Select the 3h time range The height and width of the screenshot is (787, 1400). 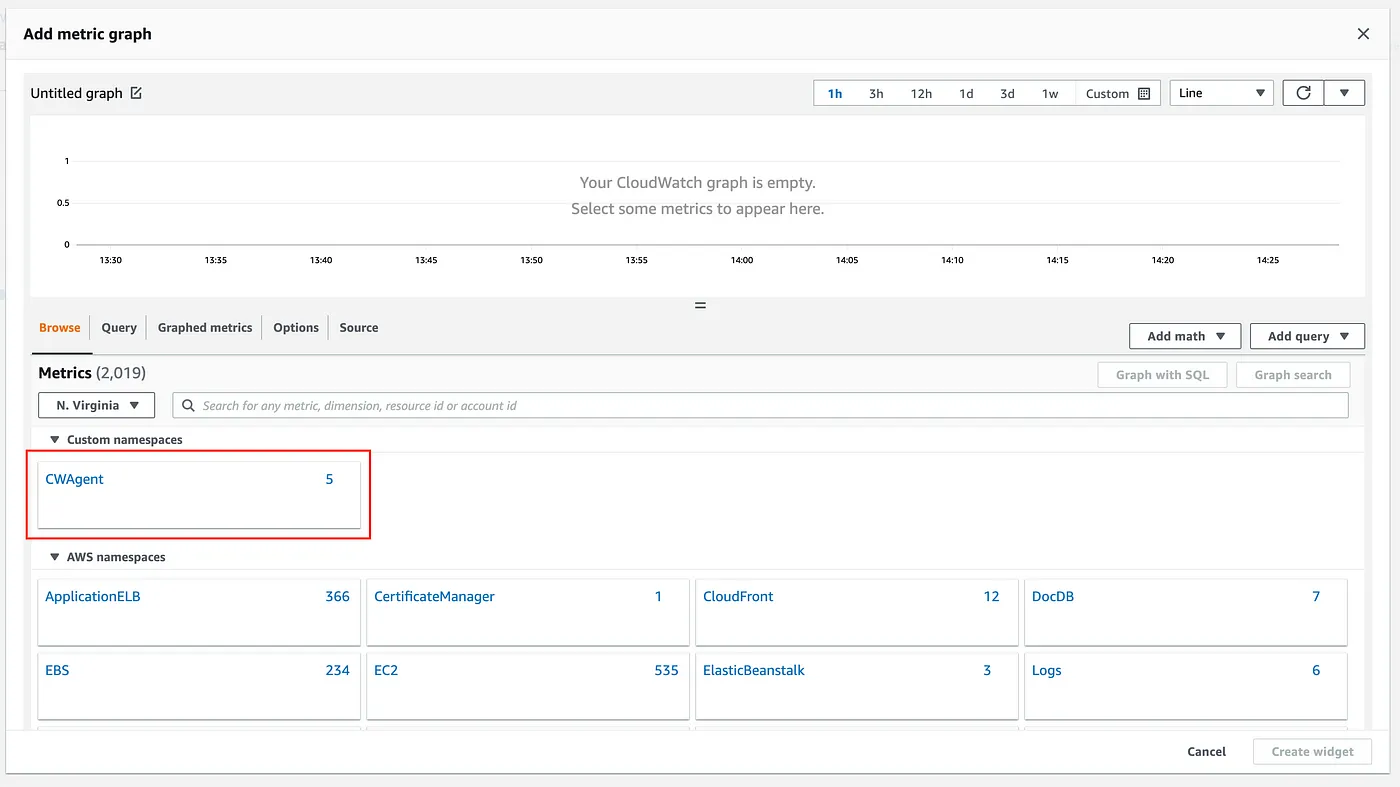point(876,94)
